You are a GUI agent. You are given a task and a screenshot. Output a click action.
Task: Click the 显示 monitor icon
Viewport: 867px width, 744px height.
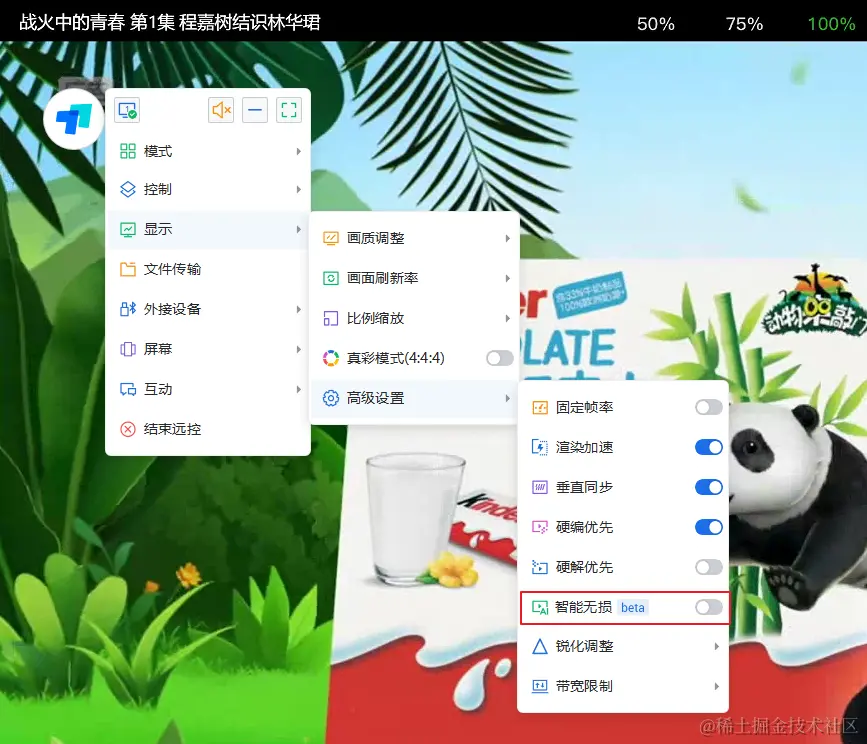pos(128,229)
